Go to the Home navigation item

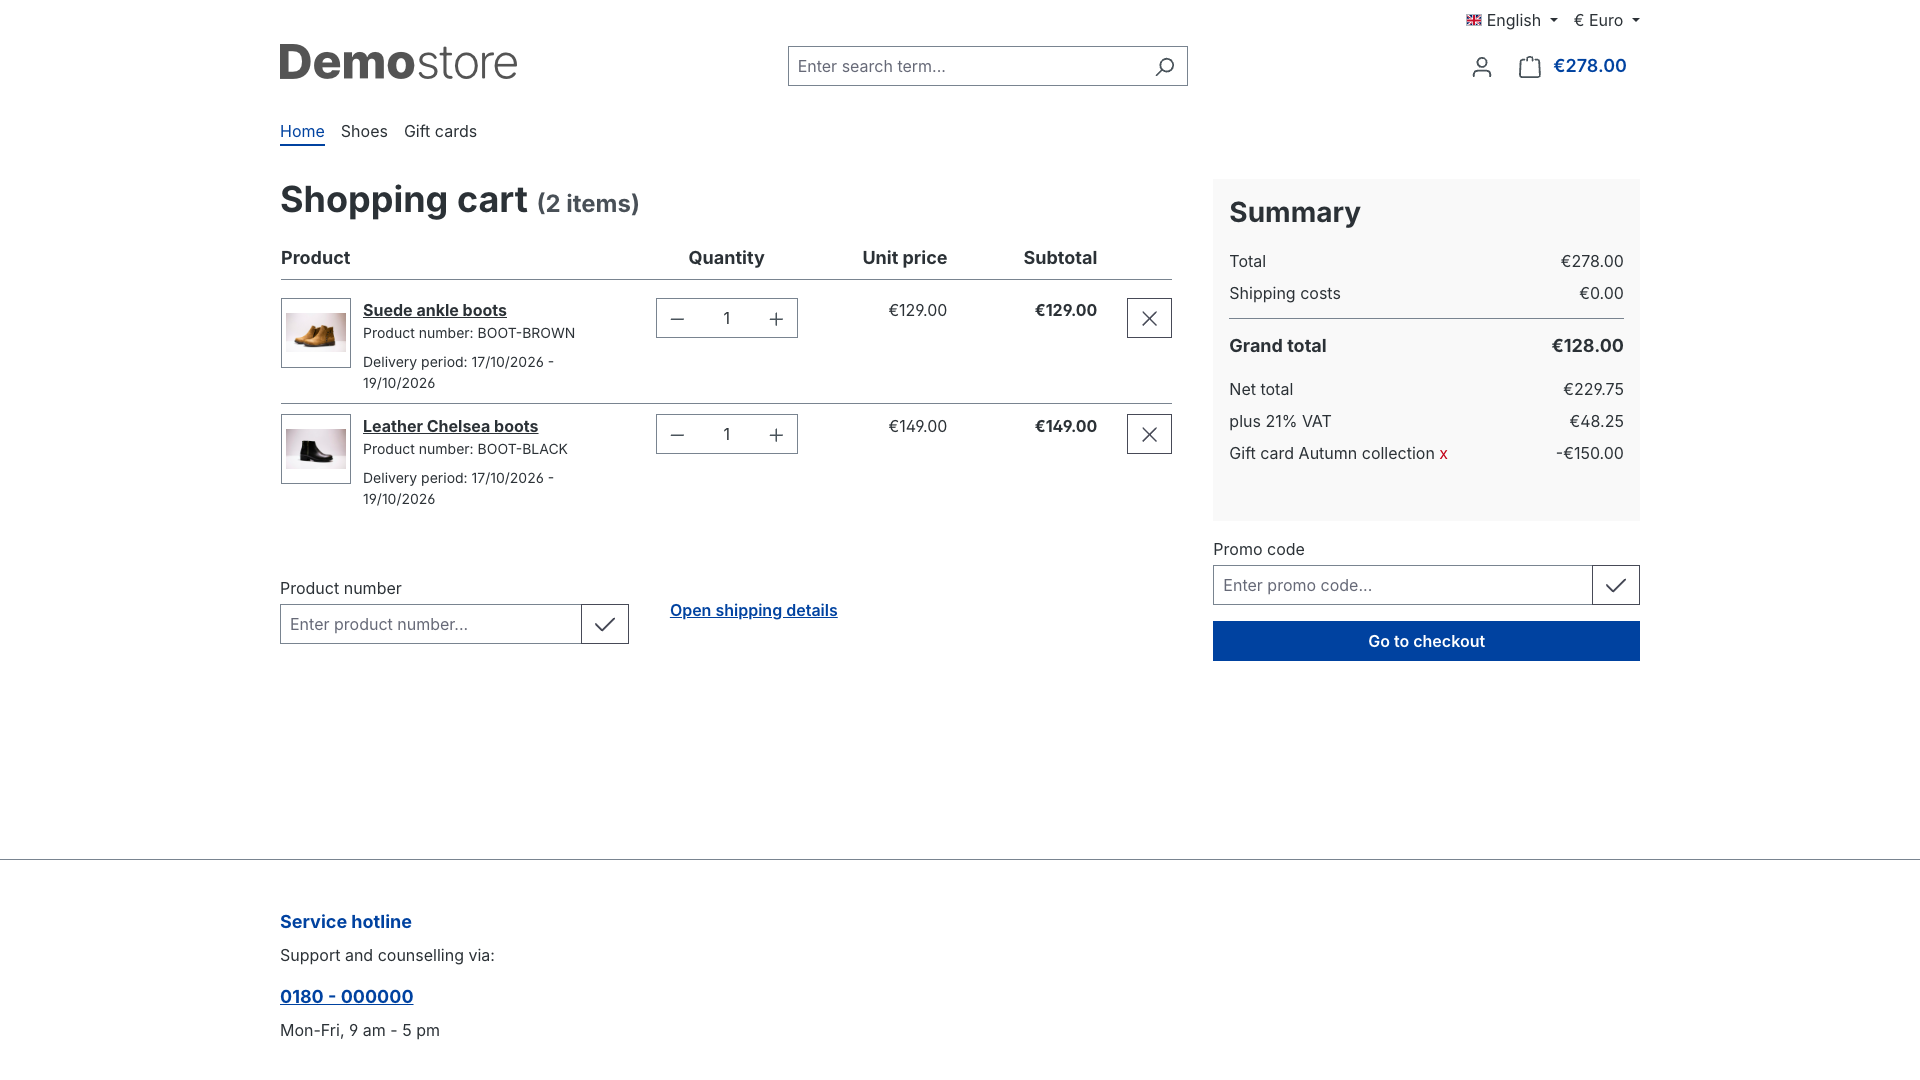[302, 131]
